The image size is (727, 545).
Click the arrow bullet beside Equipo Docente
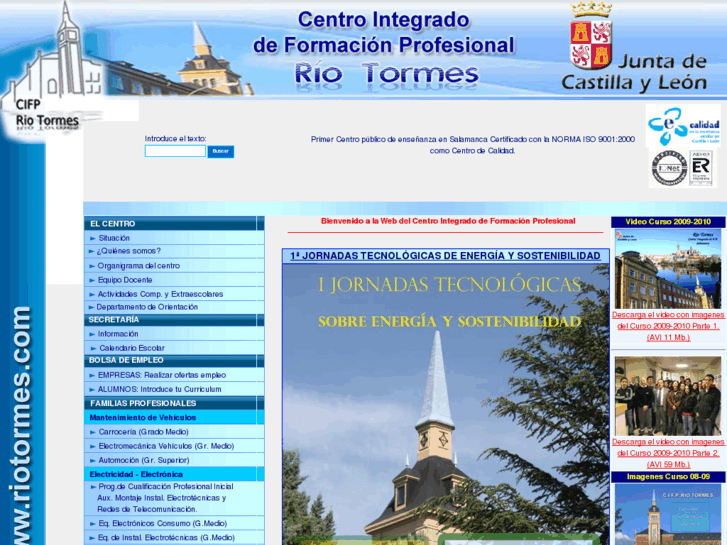tap(92, 281)
